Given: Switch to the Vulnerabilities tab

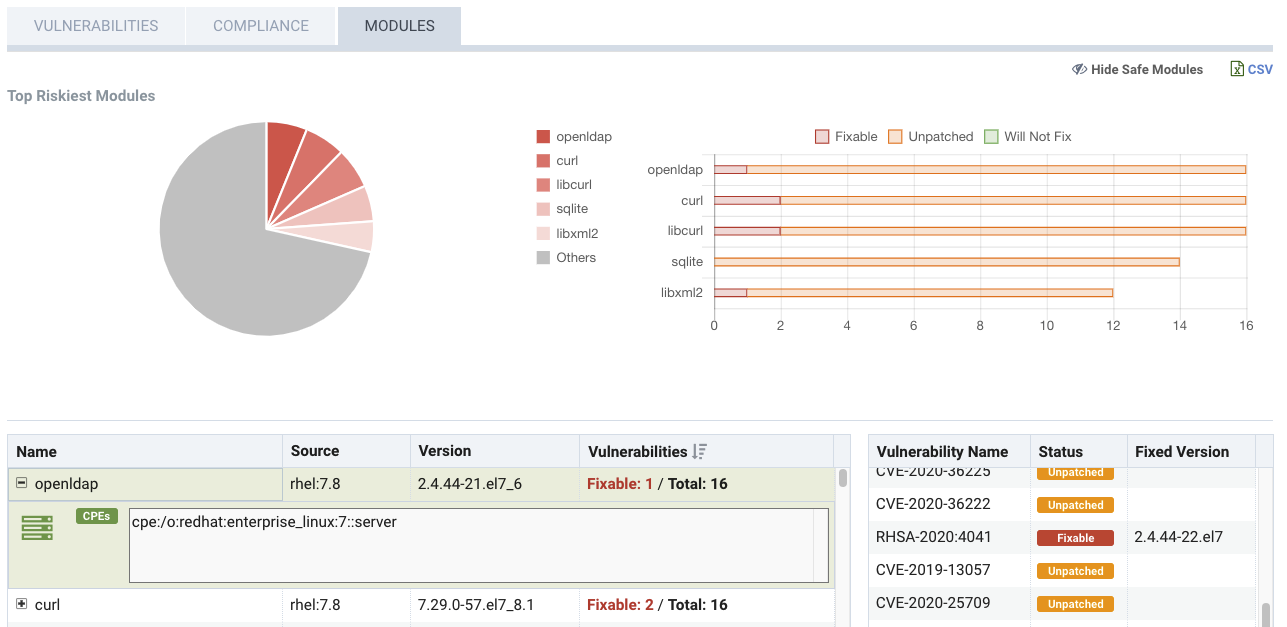Looking at the screenshot, I should tap(96, 26).
